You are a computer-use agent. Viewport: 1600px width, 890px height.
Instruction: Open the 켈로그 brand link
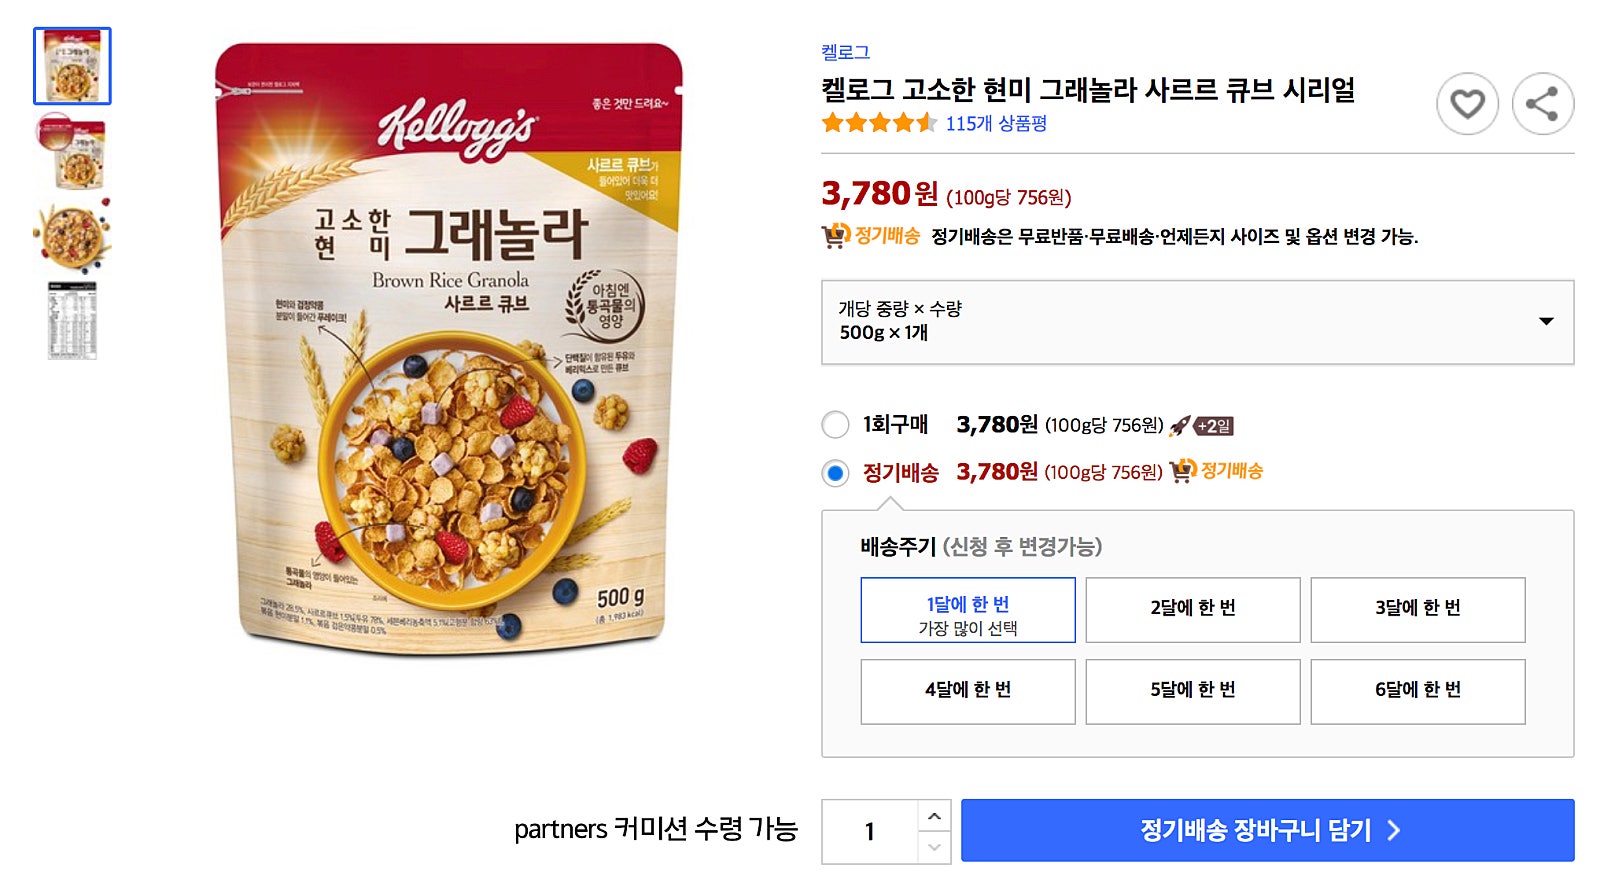[845, 52]
